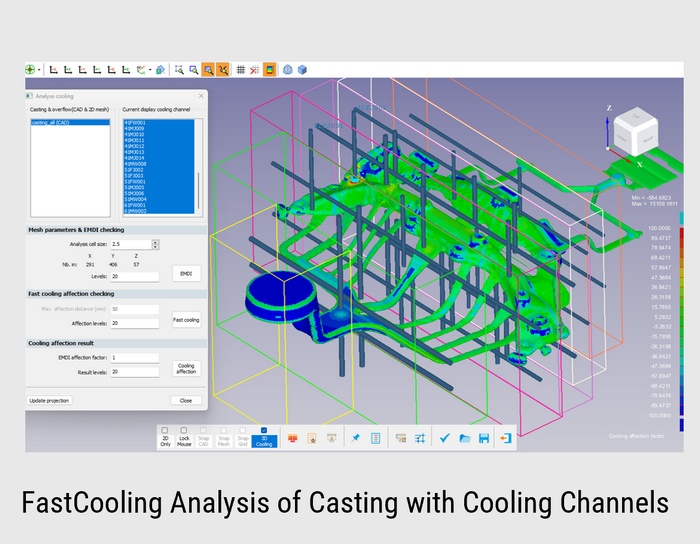
Task: Click the open folder icon
Action: click(465, 438)
